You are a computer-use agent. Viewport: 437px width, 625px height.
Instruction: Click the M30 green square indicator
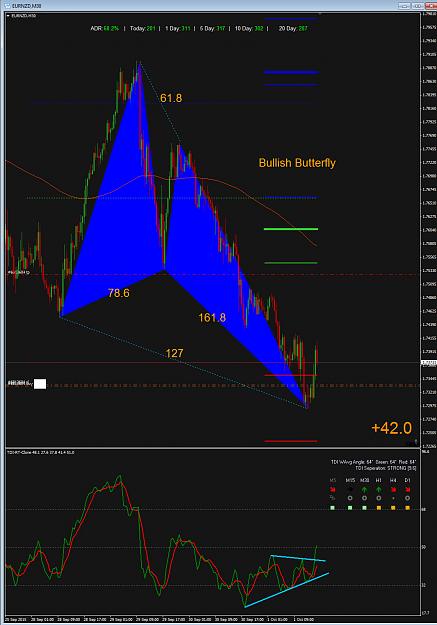click(364, 508)
